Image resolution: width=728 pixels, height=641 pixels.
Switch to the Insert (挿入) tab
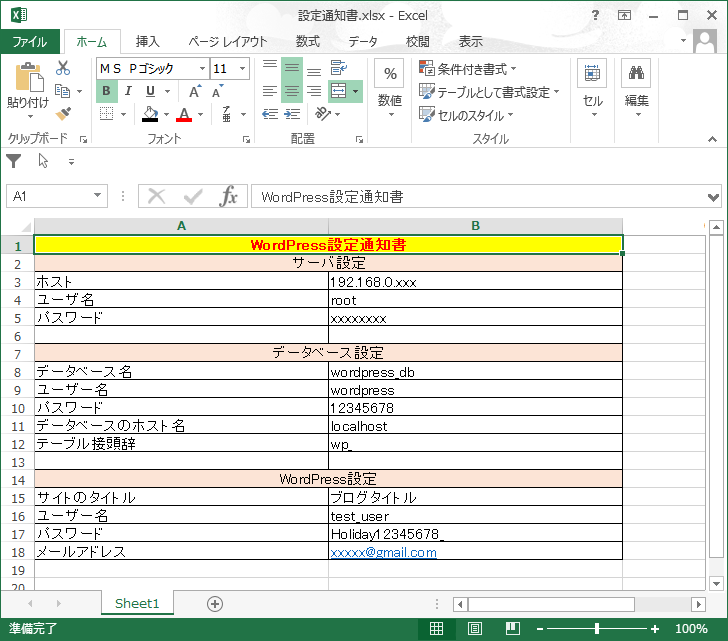coord(148,42)
